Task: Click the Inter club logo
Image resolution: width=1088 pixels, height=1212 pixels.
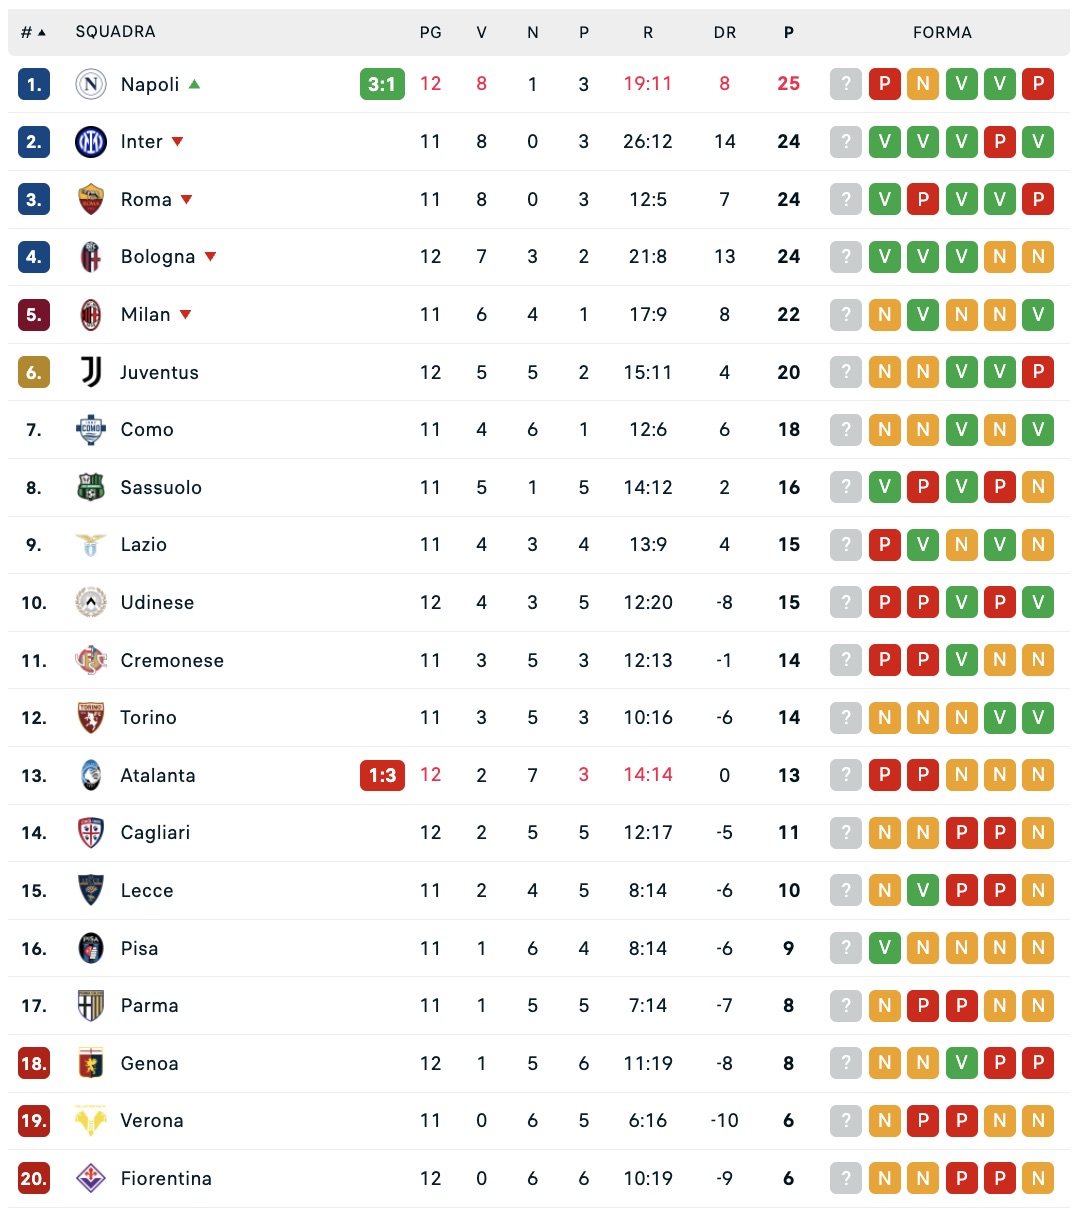Action: point(91,142)
